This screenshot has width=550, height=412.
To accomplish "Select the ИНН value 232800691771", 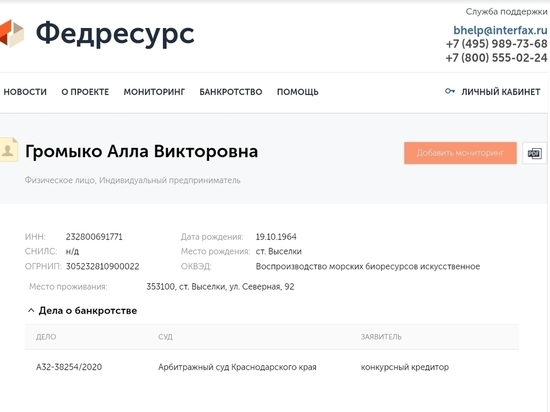I will pos(94,237).
